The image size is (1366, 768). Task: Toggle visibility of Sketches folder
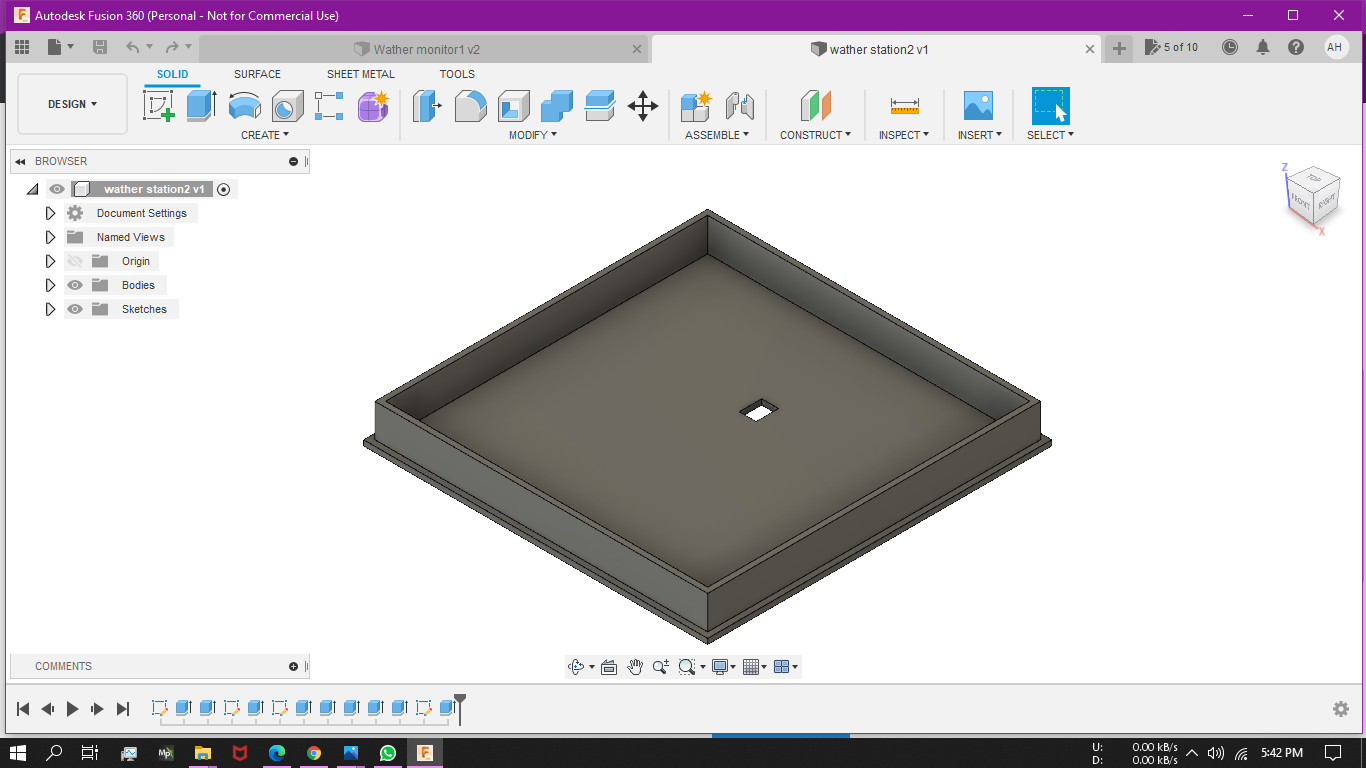pos(75,309)
